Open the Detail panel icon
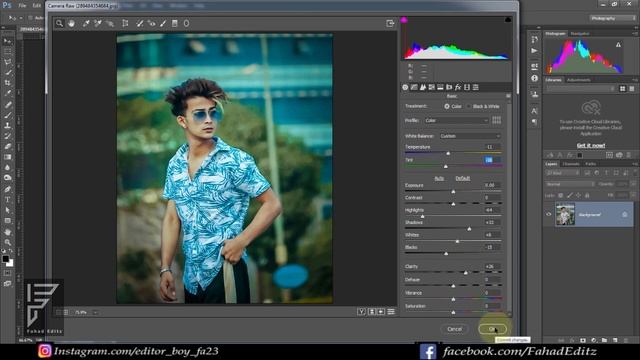This screenshot has height=360, width=640. pos(423,87)
